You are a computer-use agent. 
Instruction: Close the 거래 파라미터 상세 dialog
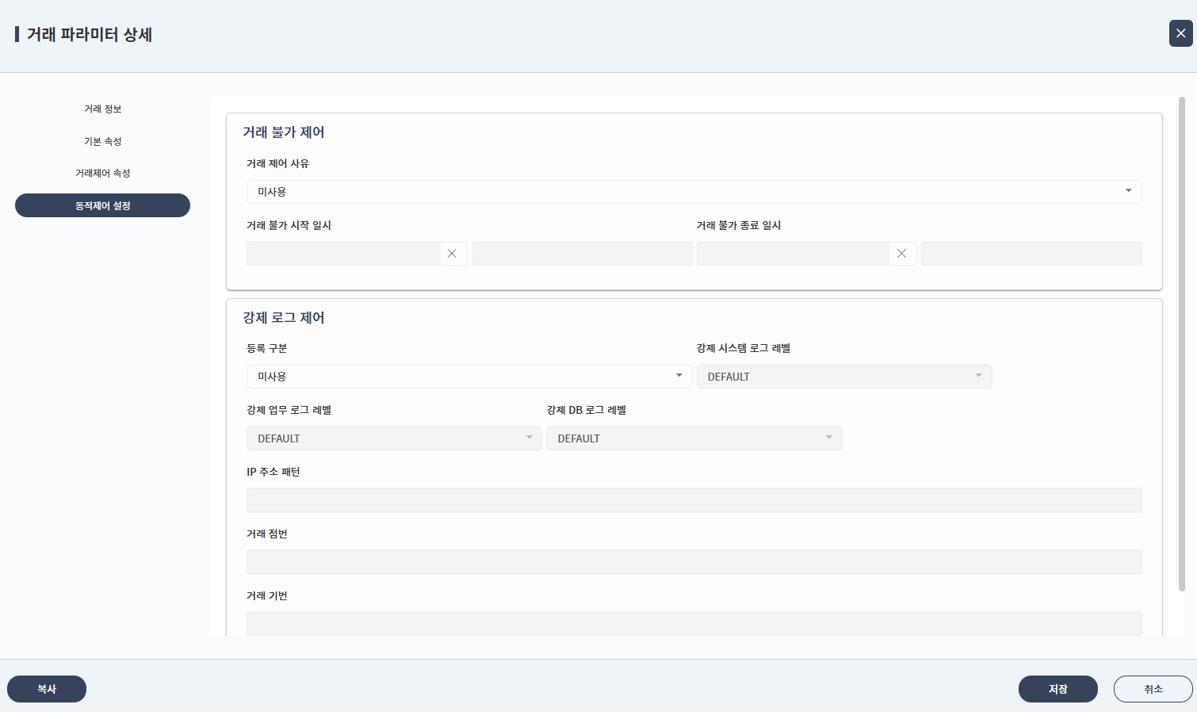[x=1180, y=33]
